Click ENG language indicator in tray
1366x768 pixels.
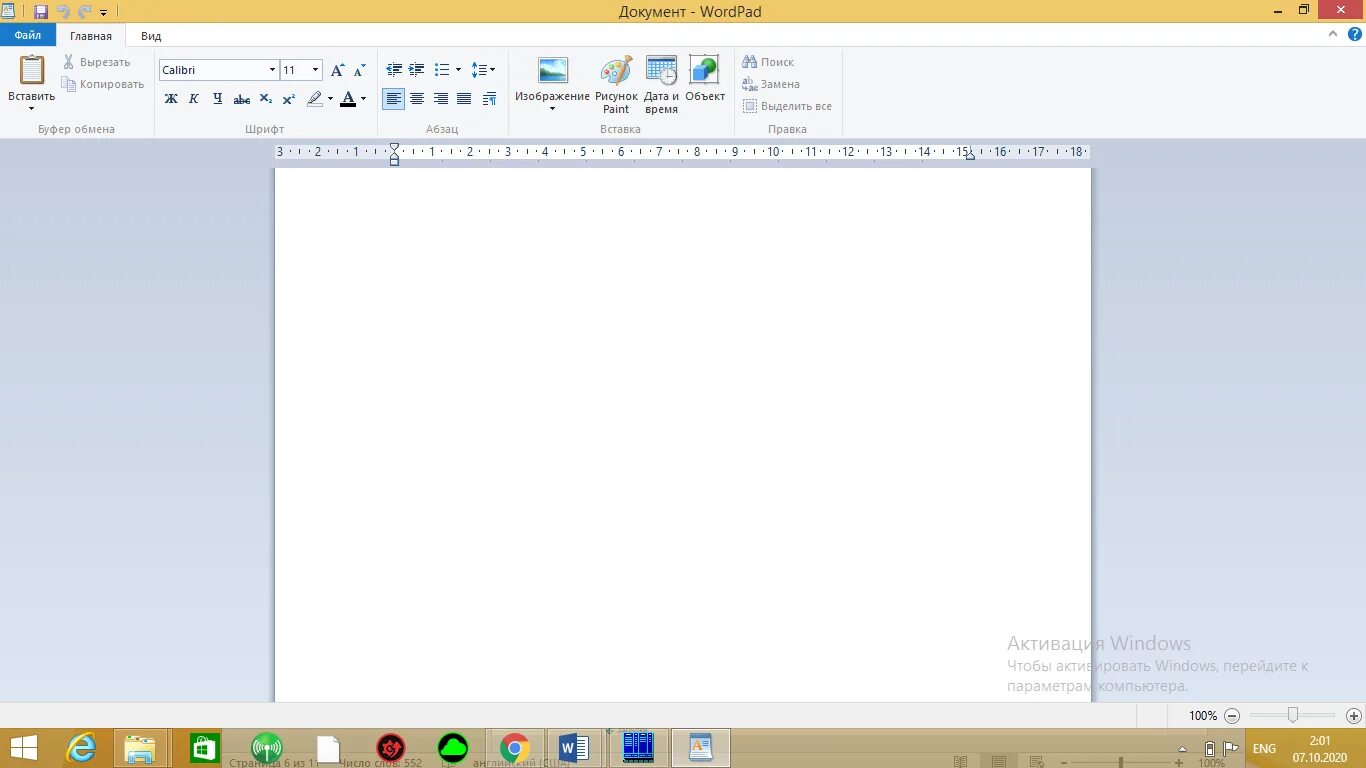tap(1264, 749)
